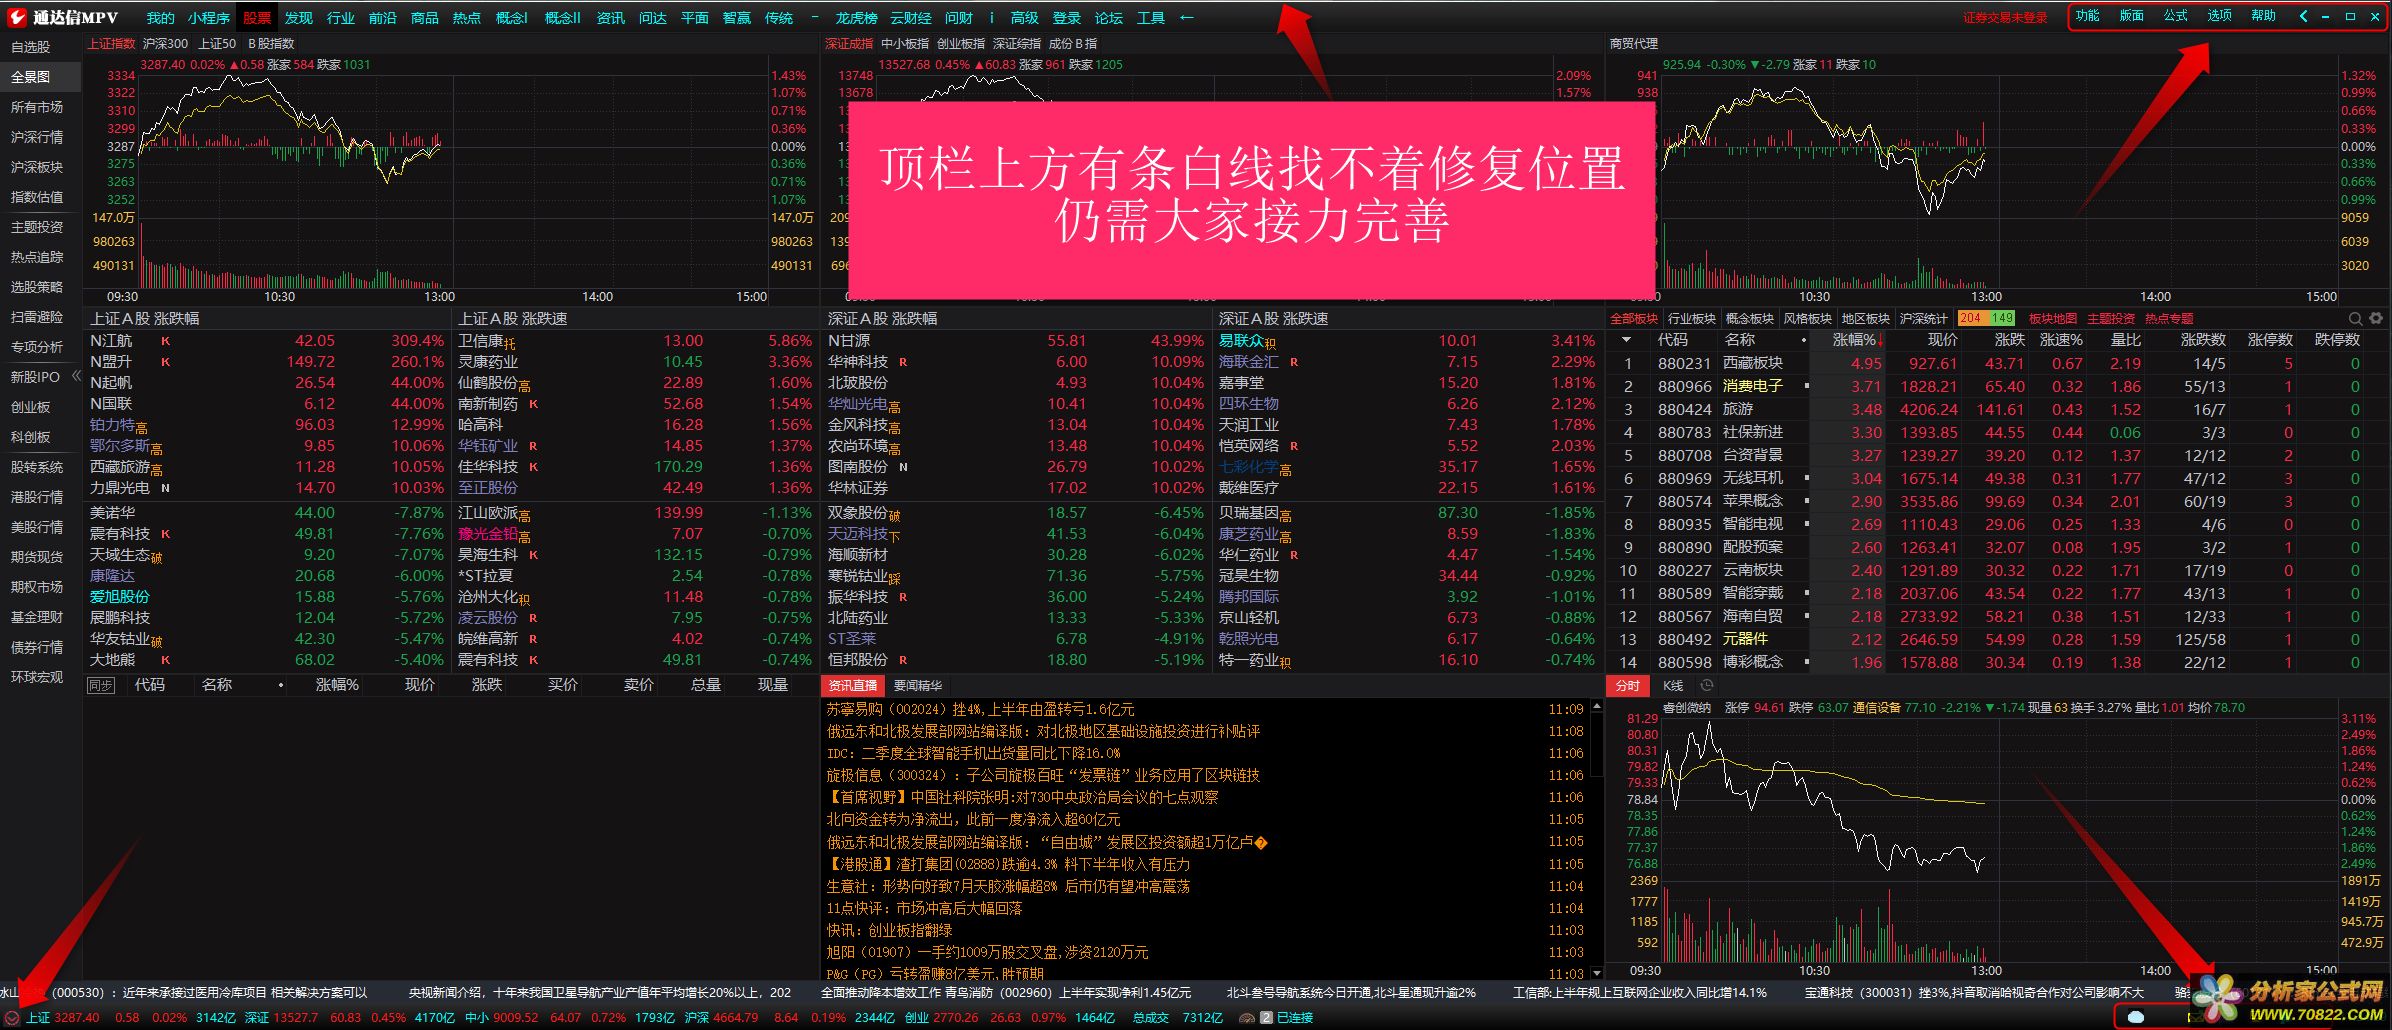Sort lower-left table by 现价 column
Screen dimensions: 2392x1030
tap(419, 685)
